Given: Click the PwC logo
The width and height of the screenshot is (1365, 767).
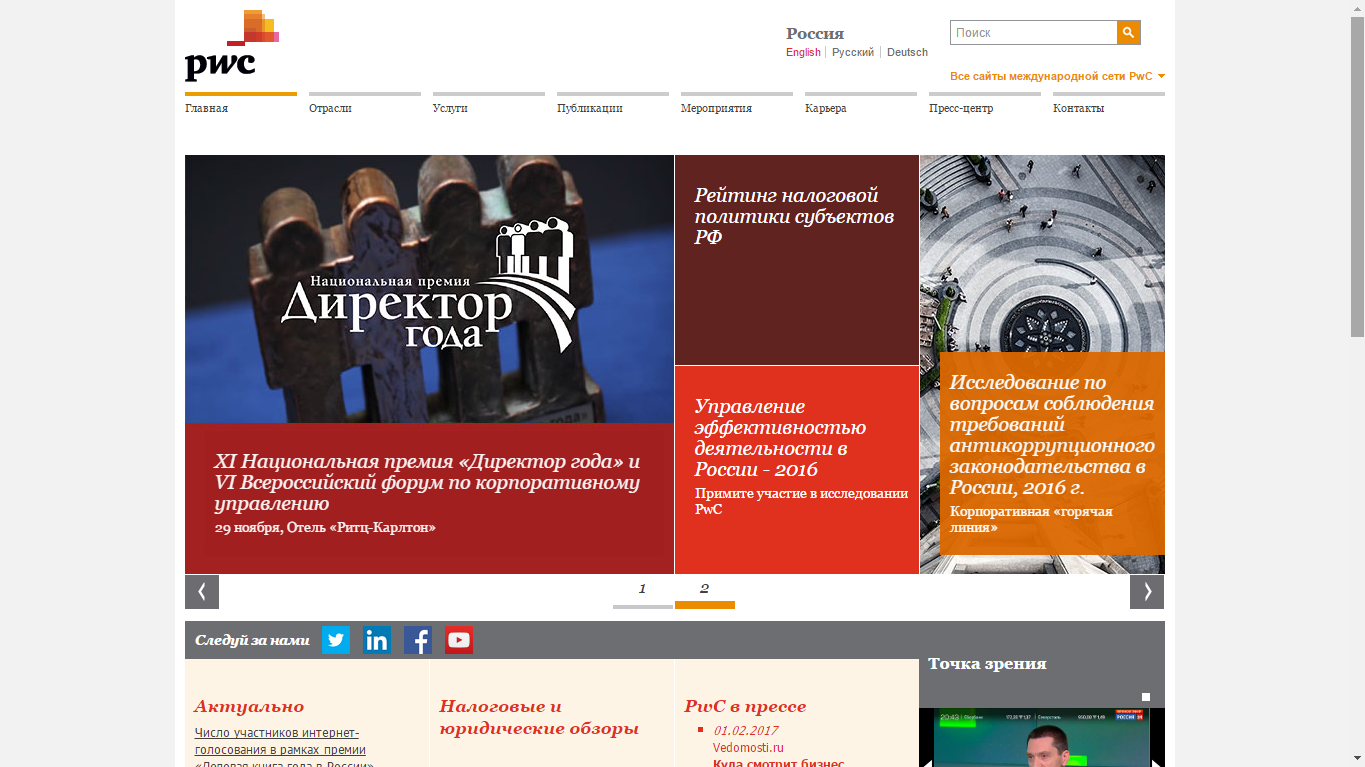Looking at the screenshot, I should [231, 46].
